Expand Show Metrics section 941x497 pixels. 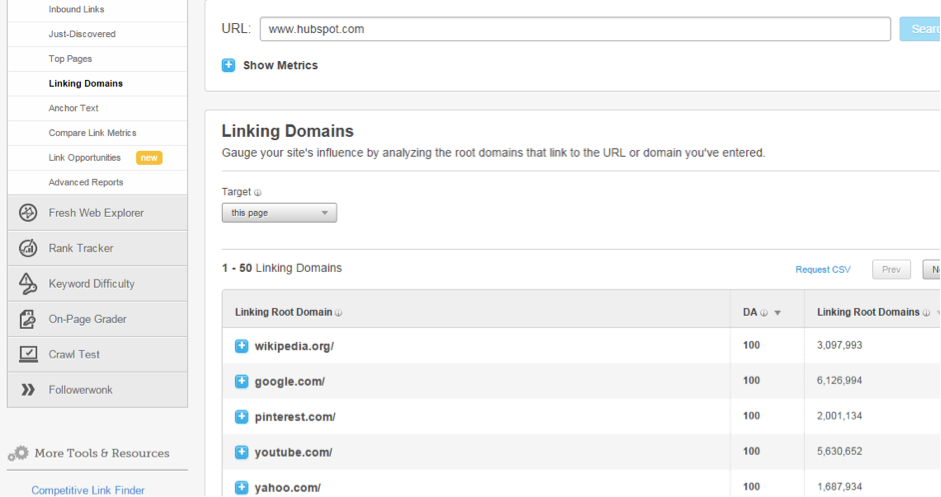point(228,65)
